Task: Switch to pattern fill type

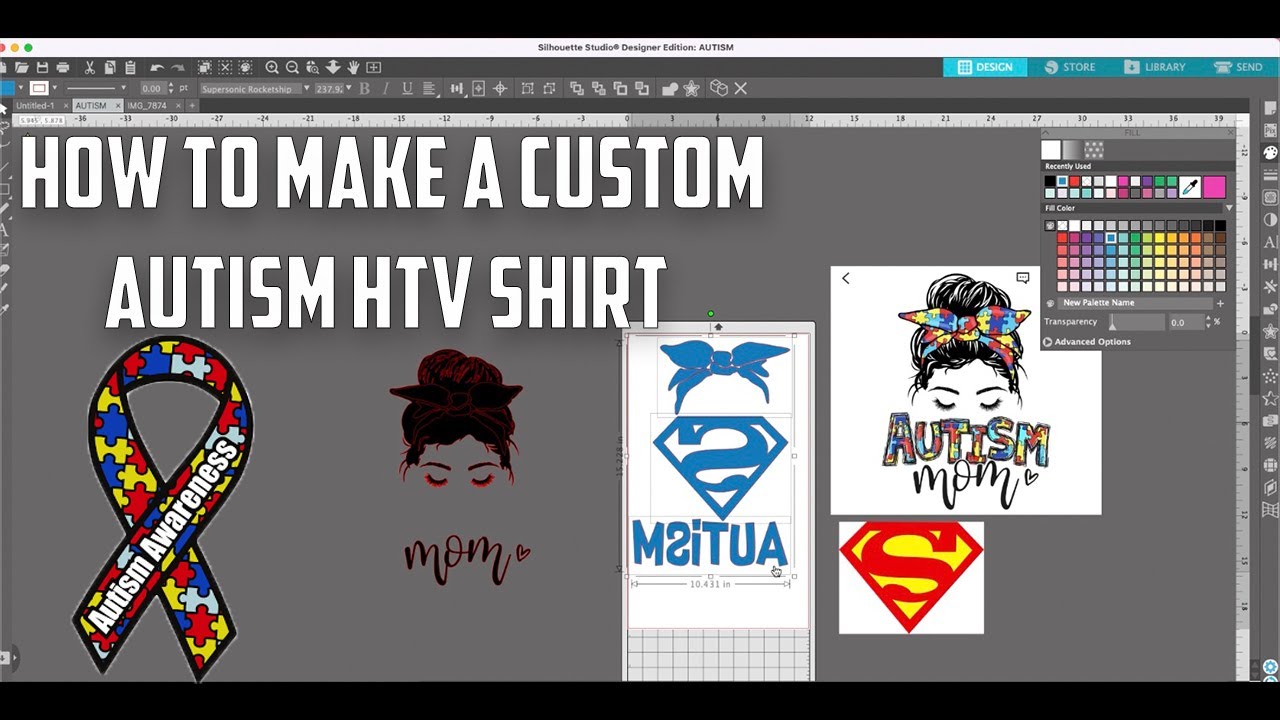Action: pyautogui.click(x=1094, y=150)
